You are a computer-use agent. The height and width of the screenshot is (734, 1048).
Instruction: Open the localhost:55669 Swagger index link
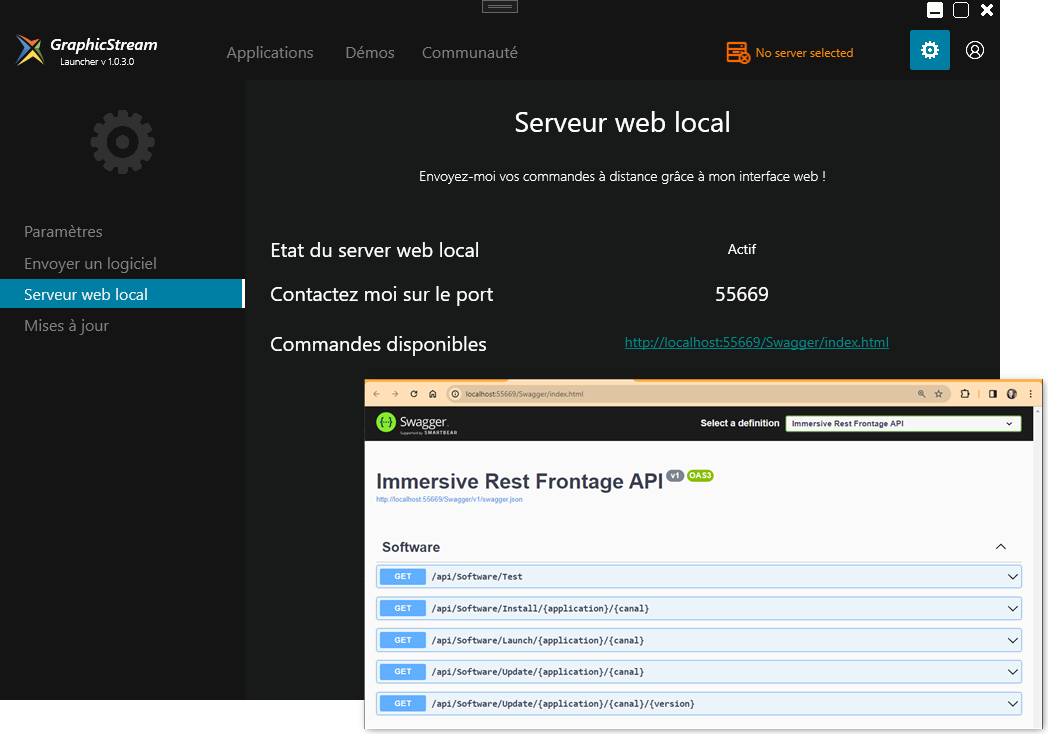click(757, 342)
